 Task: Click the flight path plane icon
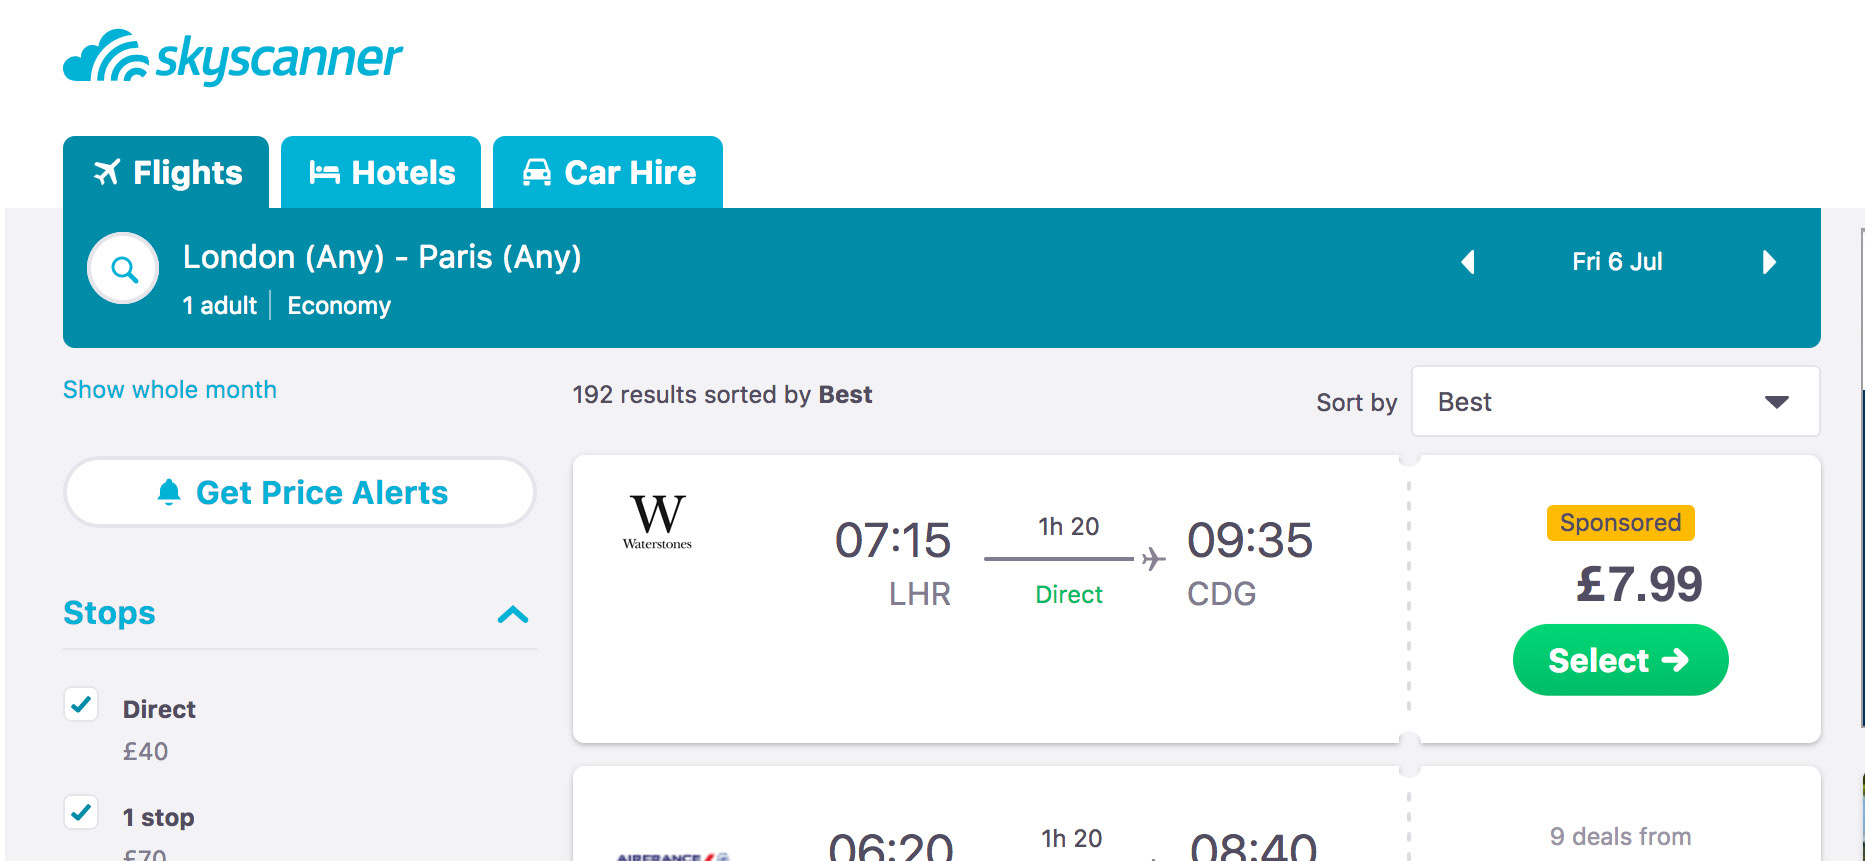(1153, 558)
